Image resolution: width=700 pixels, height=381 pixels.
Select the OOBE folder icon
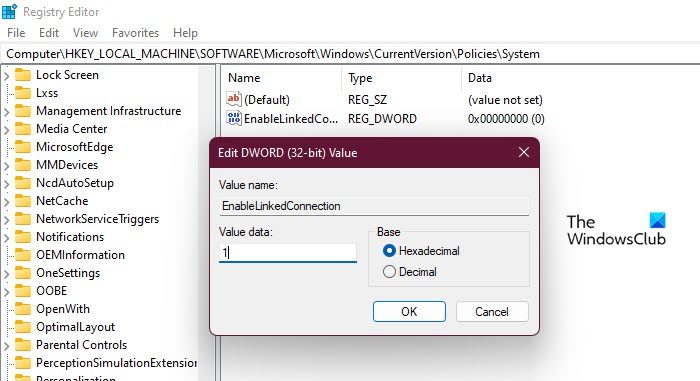pos(23,290)
